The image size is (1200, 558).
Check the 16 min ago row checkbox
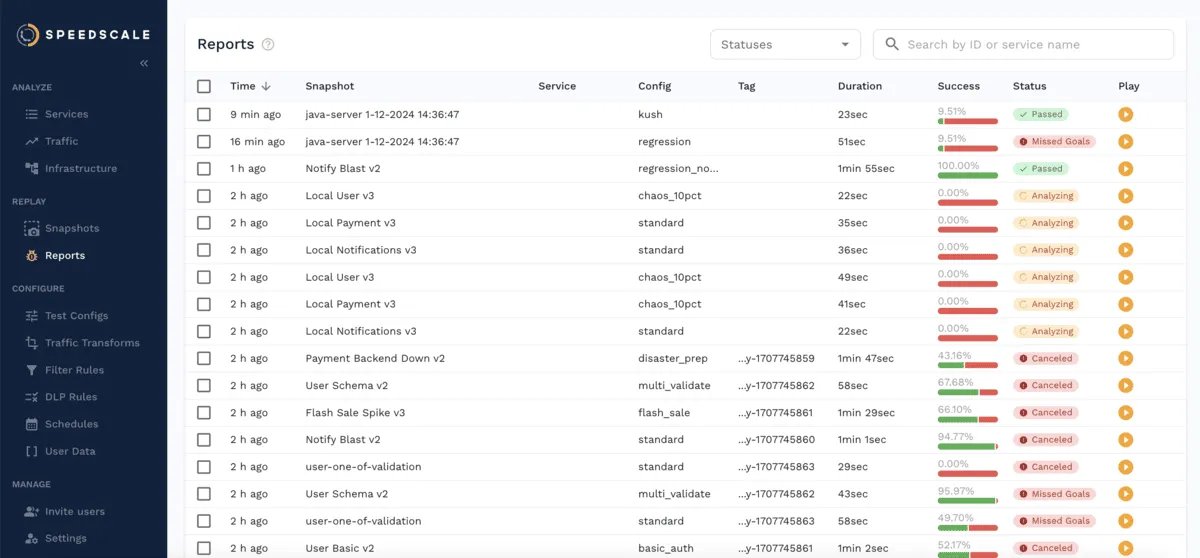point(204,141)
